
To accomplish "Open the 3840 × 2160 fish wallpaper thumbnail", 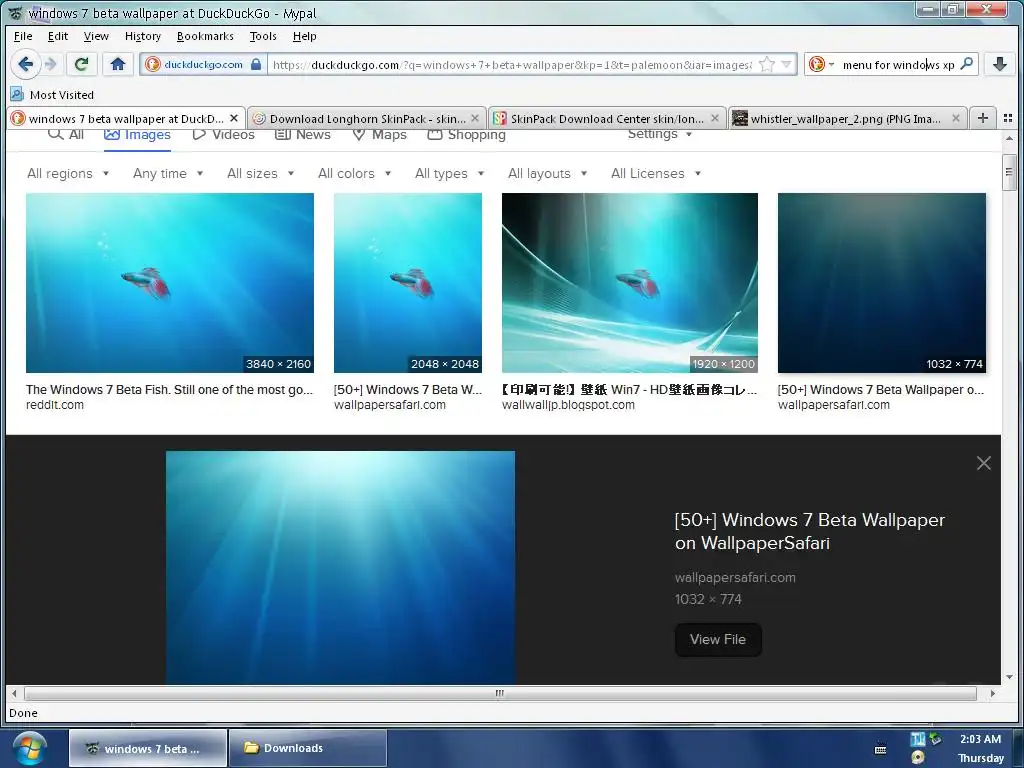I will pyautogui.click(x=170, y=283).
